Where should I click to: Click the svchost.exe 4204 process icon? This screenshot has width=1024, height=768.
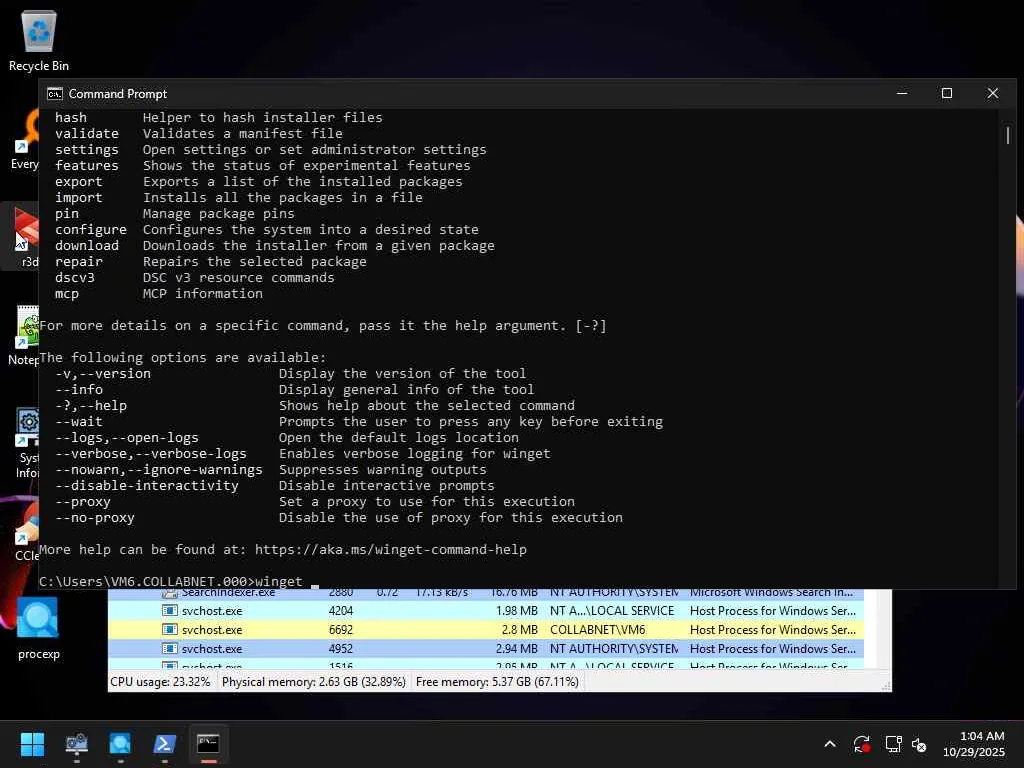(x=170, y=611)
